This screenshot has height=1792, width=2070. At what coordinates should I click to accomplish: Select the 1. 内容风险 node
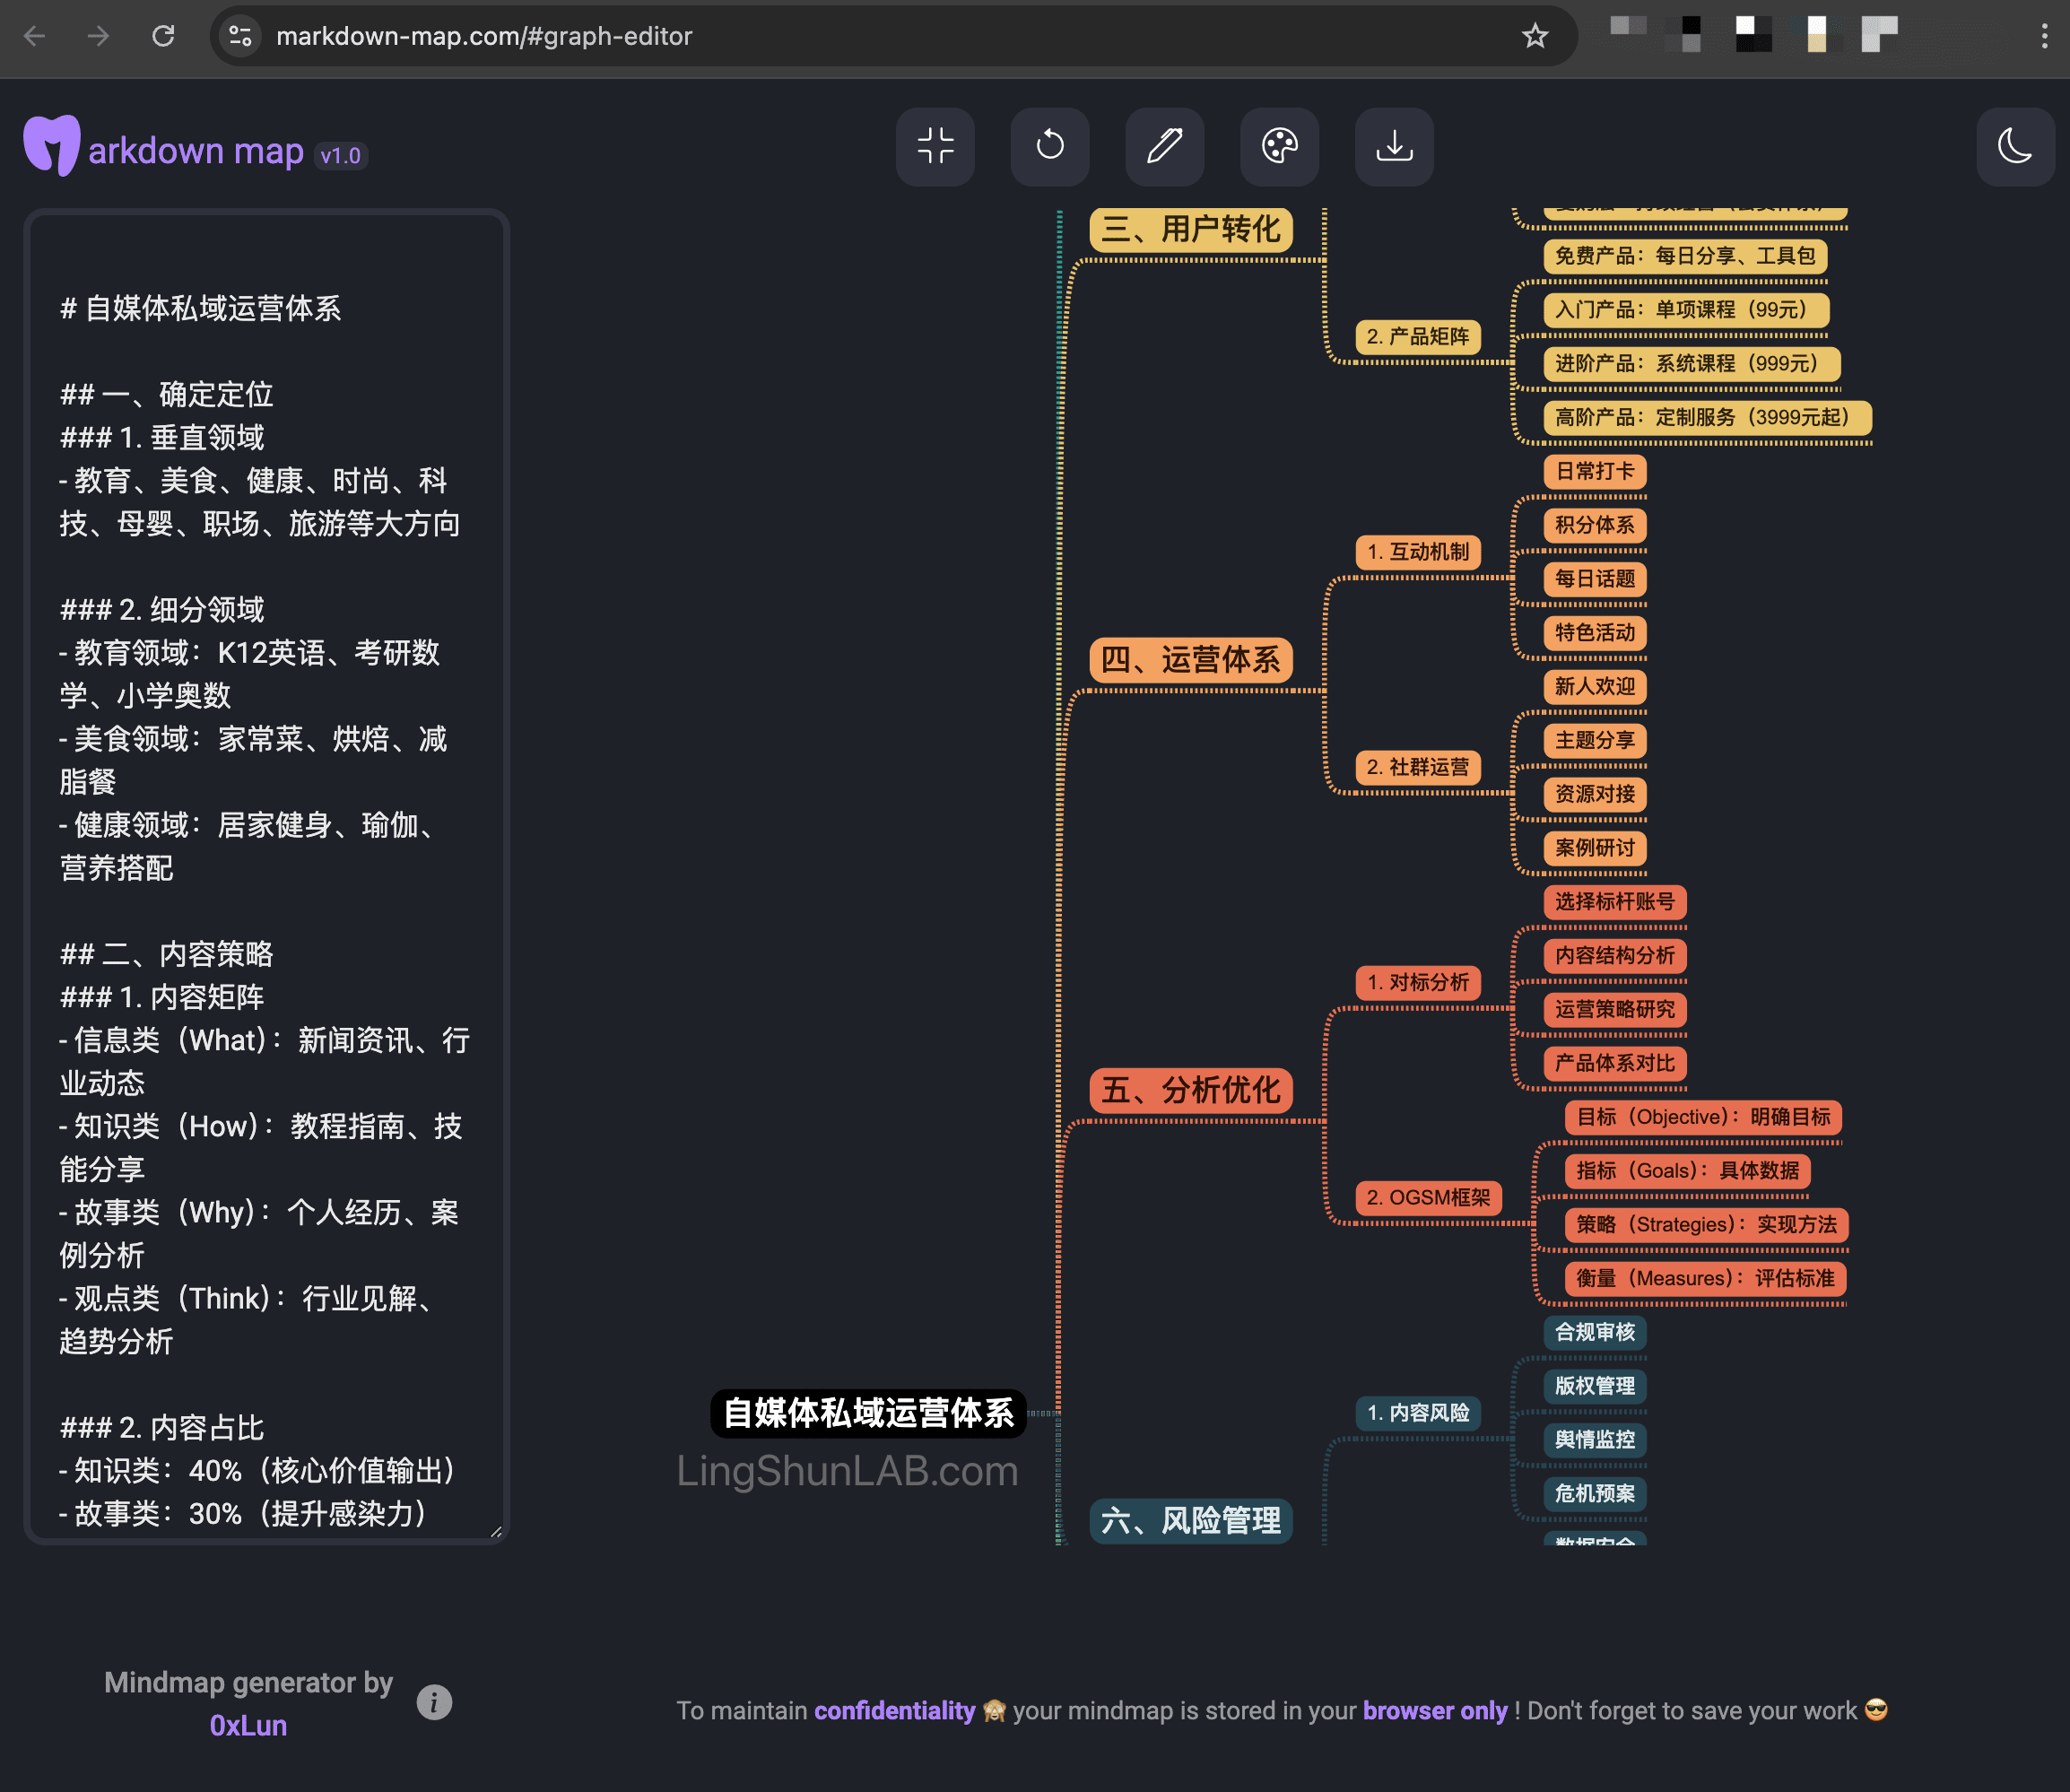point(1418,1414)
